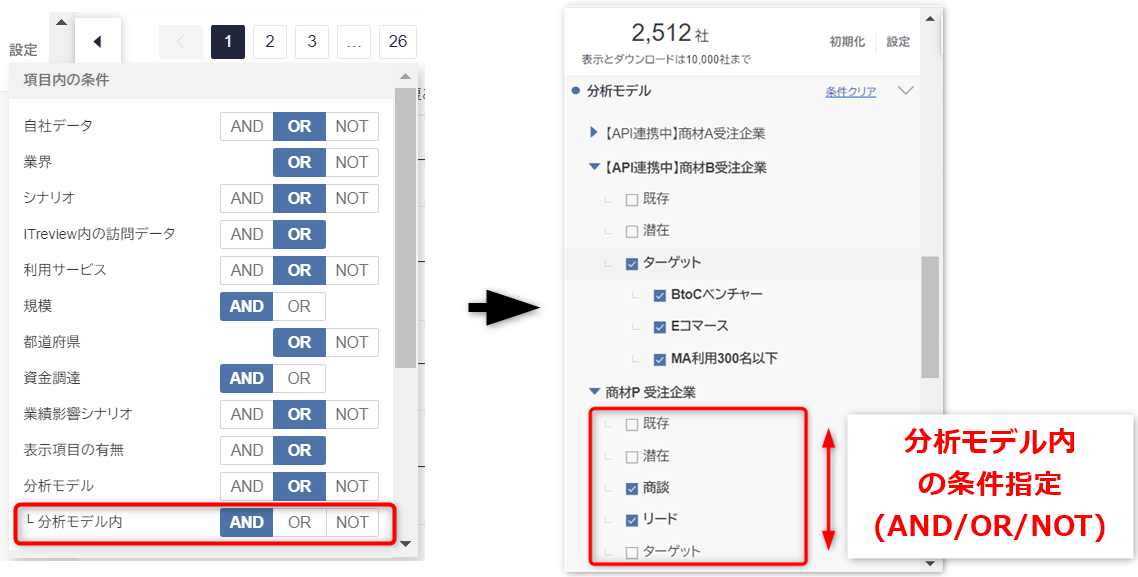Click the left-pointing triangle collapse panel button

[x=98, y=42]
